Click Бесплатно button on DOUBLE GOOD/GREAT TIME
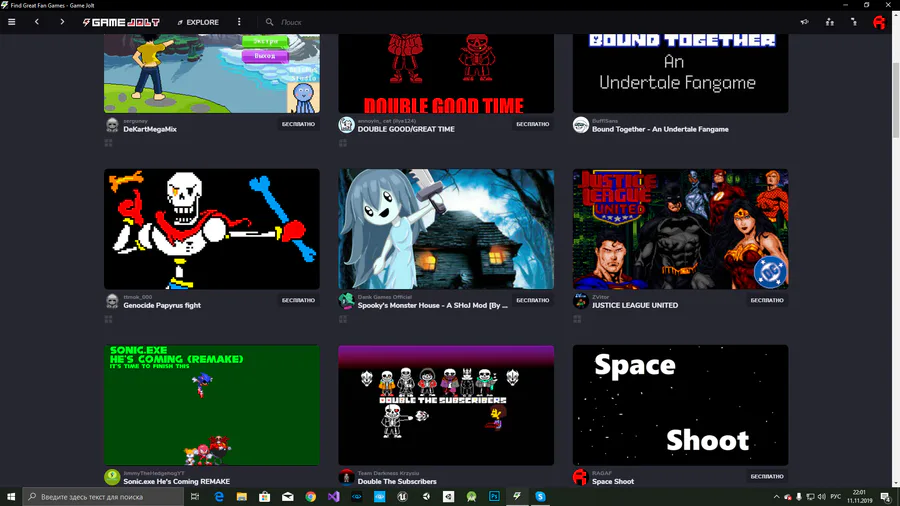This screenshot has width=900, height=506. click(533, 124)
